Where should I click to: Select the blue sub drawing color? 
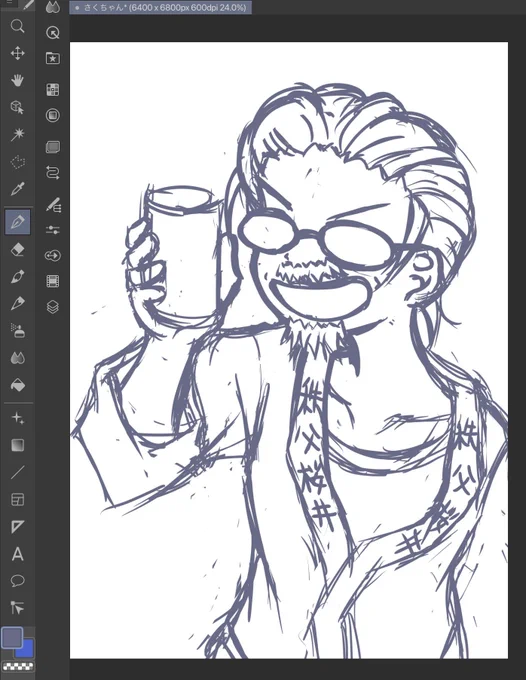click(27, 649)
